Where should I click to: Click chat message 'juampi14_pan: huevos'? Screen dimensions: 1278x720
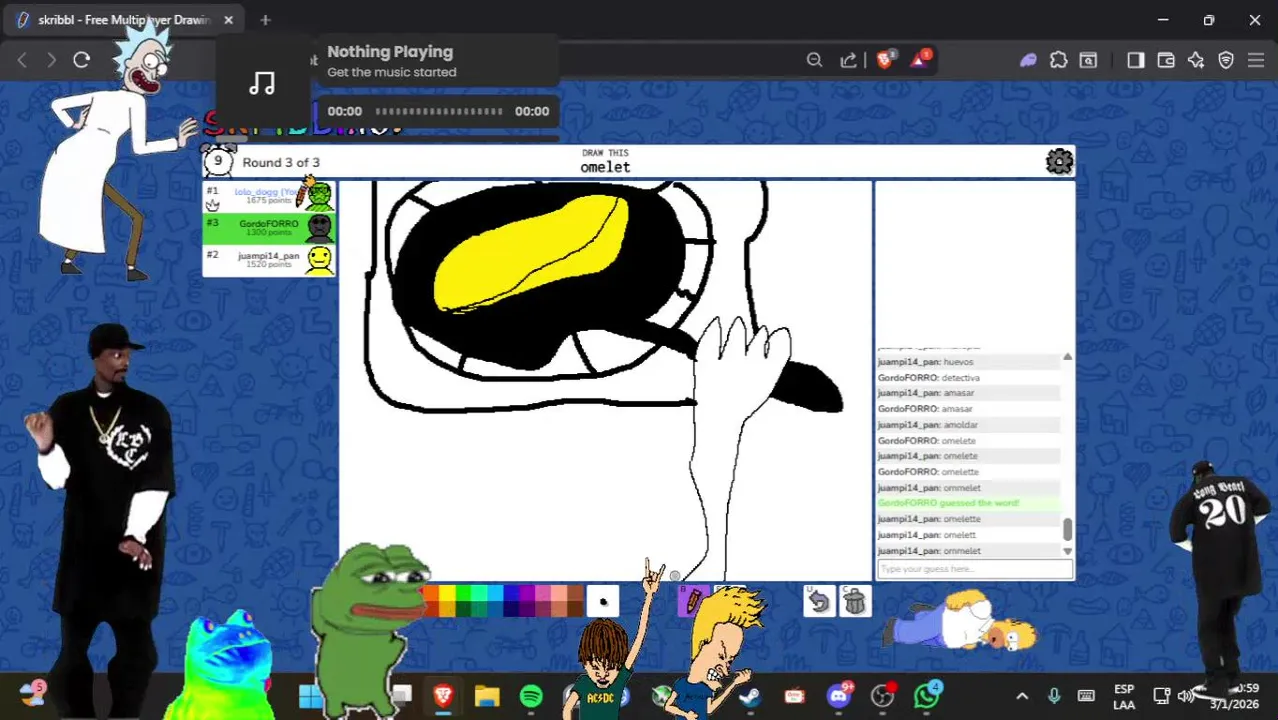926,362
